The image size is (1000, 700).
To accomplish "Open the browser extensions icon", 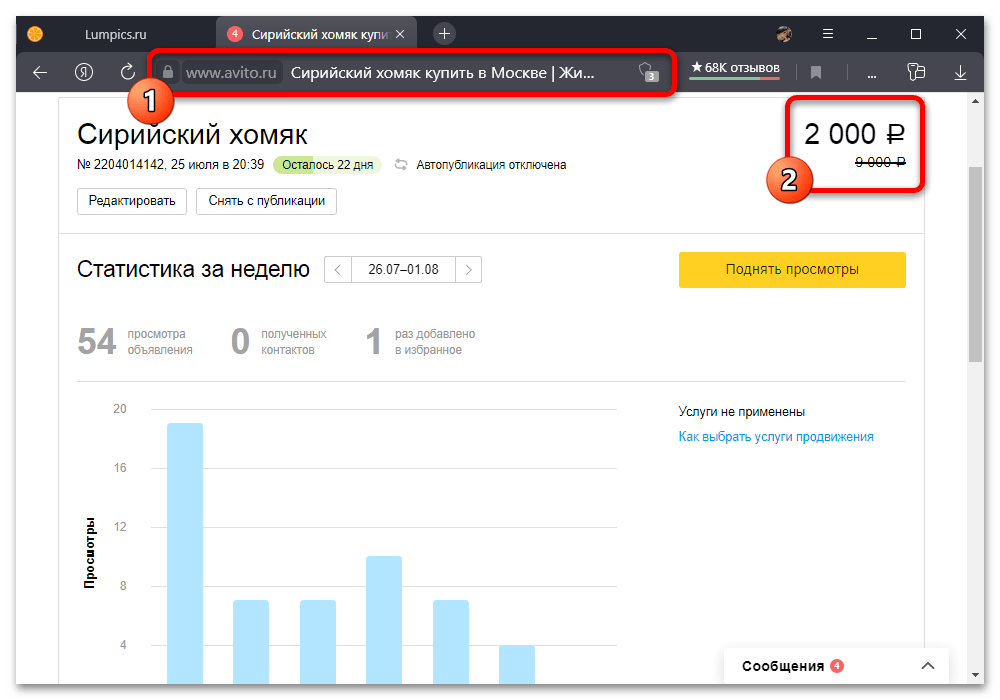I will click(x=915, y=72).
